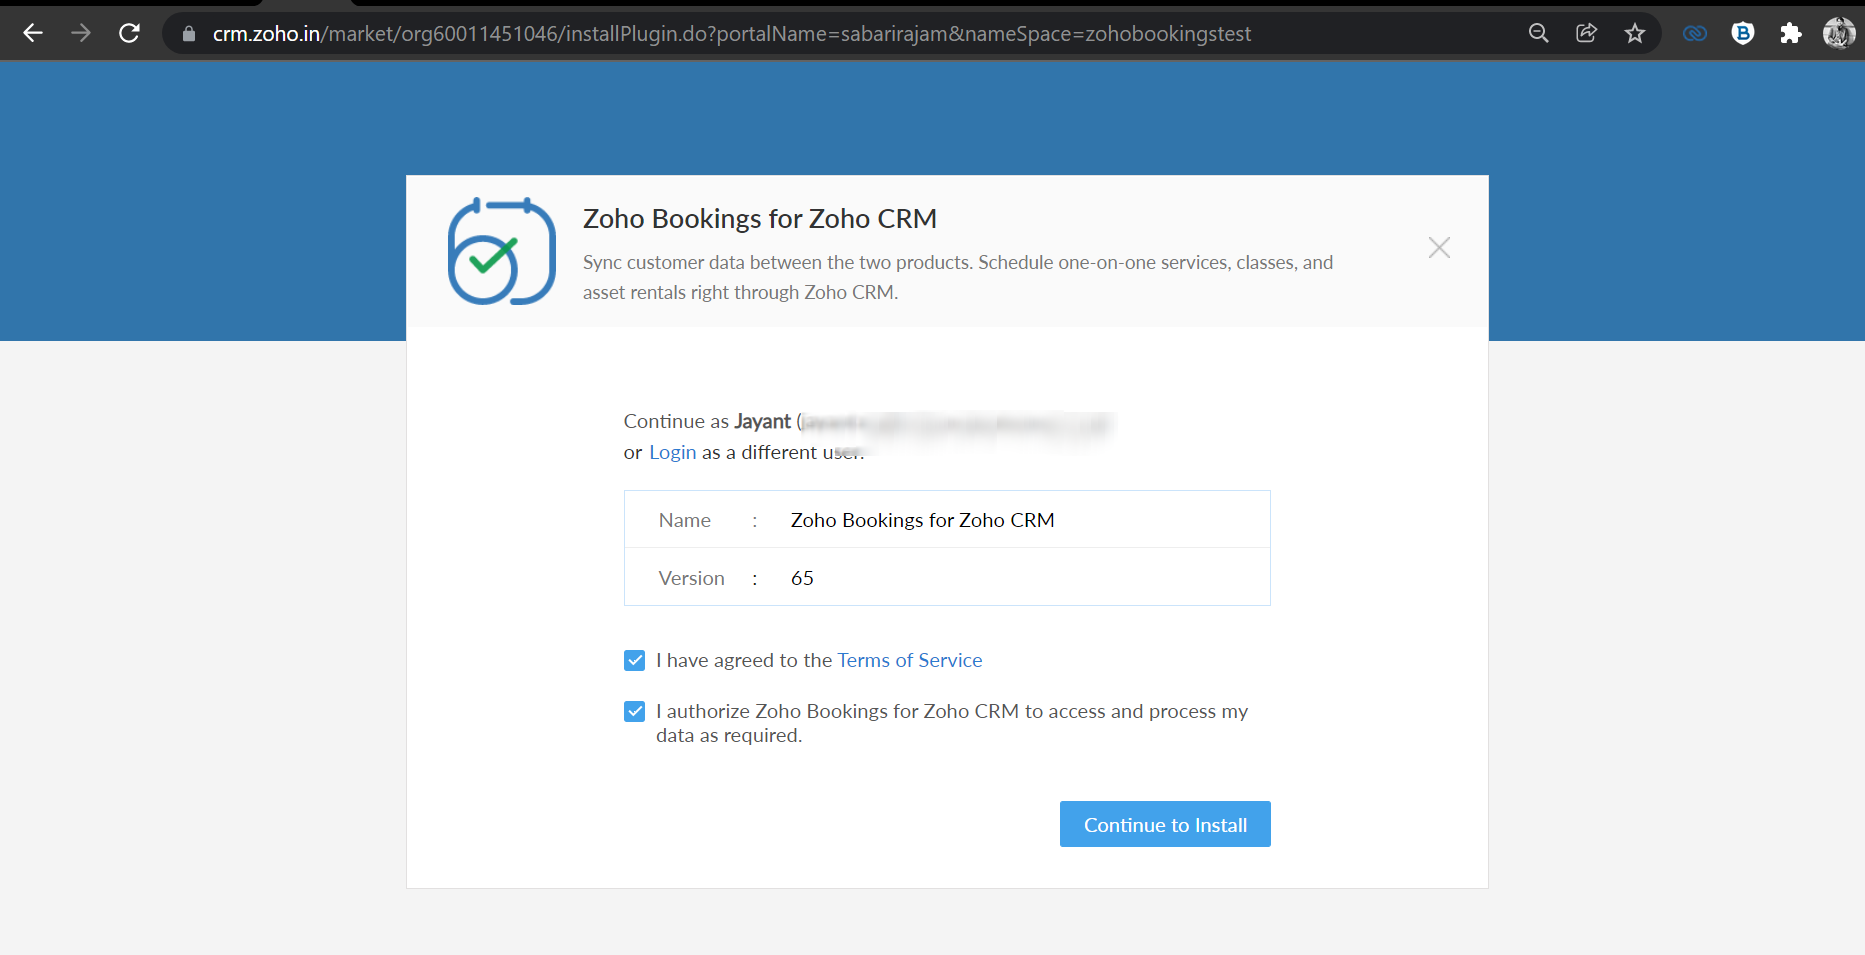Open the Terms of Service link
The height and width of the screenshot is (955, 1865).
tap(909, 661)
